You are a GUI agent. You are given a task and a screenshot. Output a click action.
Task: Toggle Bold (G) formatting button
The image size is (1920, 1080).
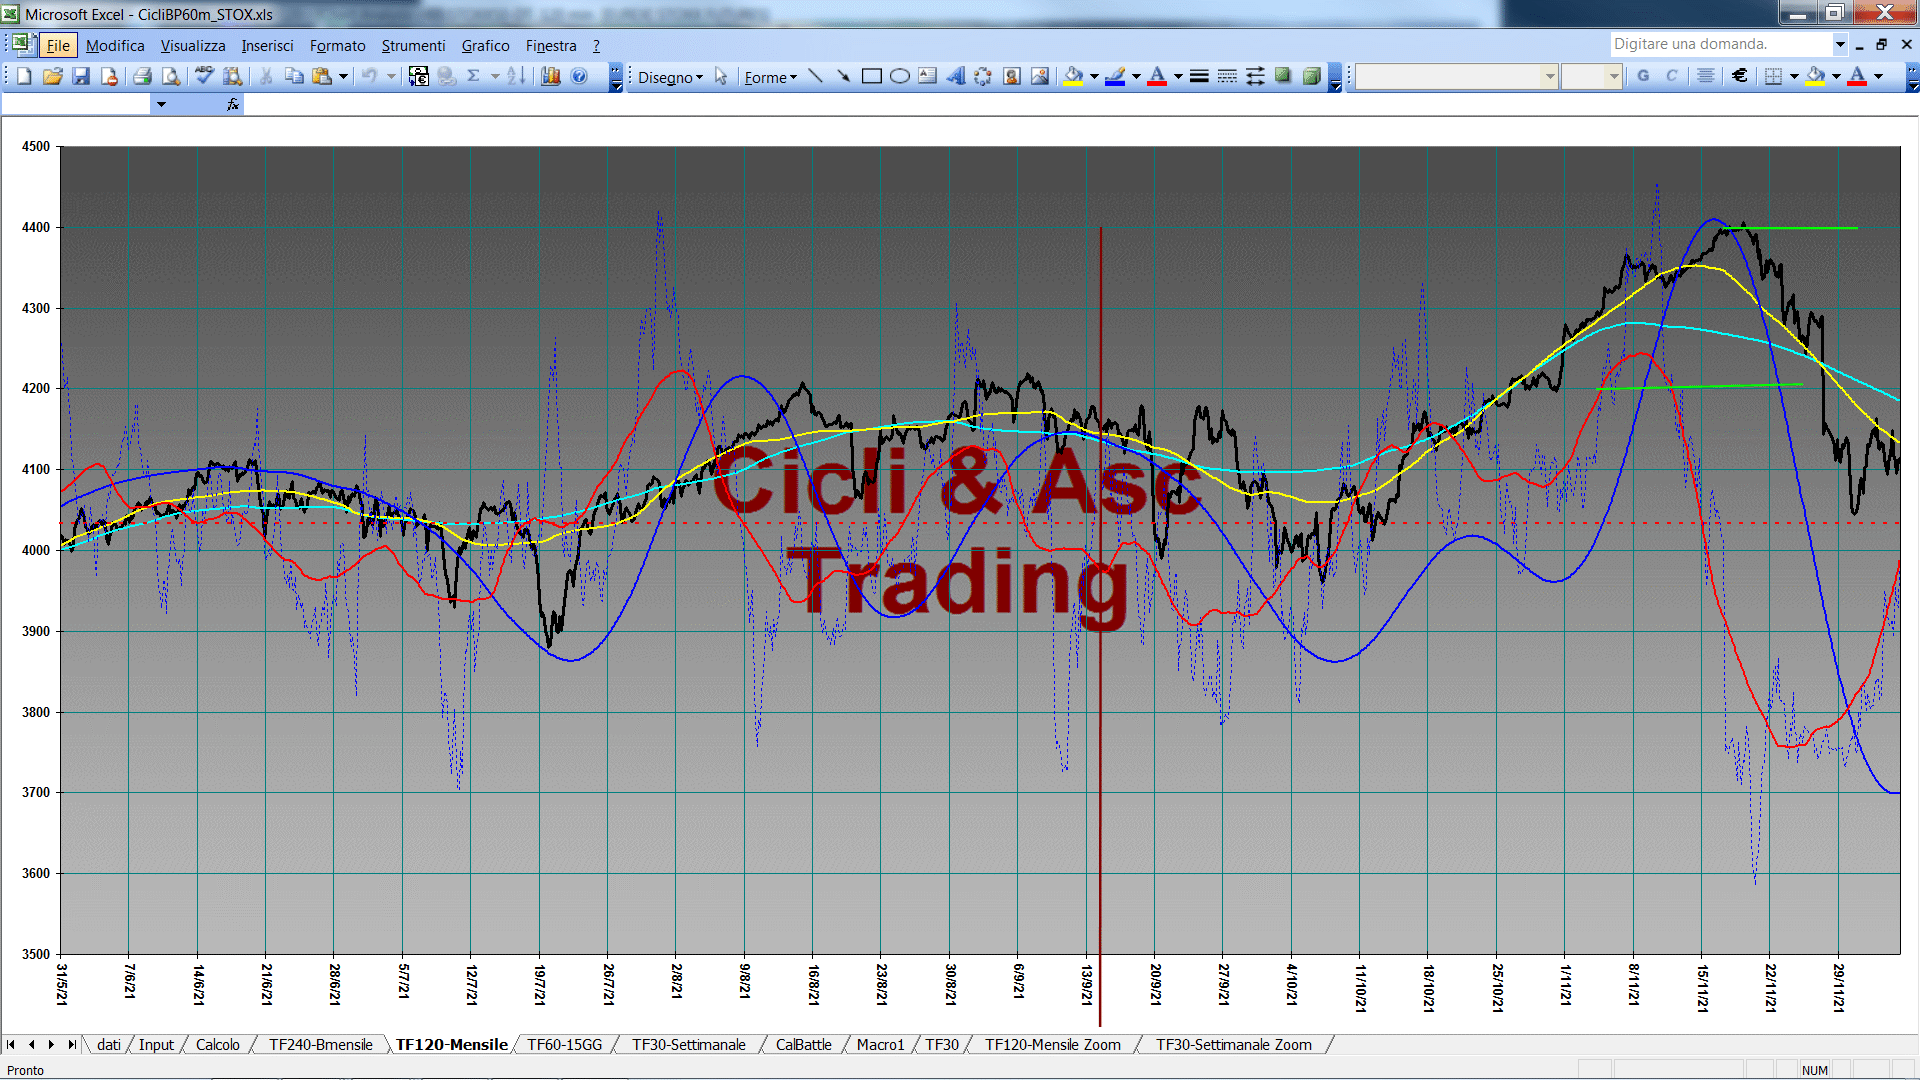[1644, 76]
